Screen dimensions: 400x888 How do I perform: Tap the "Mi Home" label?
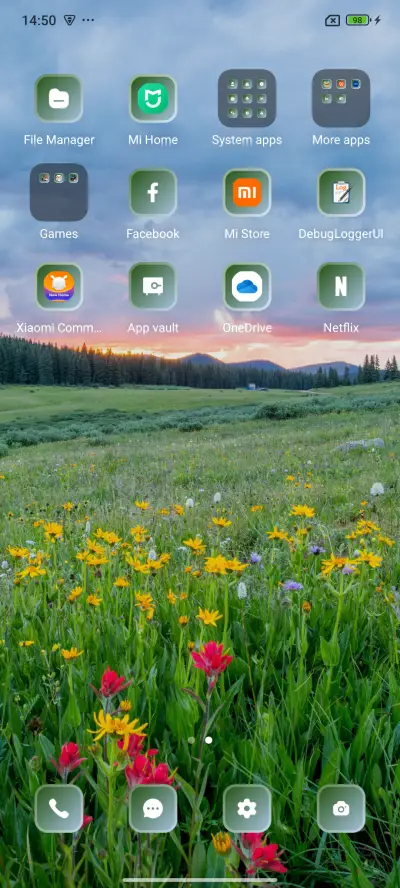[153, 140]
